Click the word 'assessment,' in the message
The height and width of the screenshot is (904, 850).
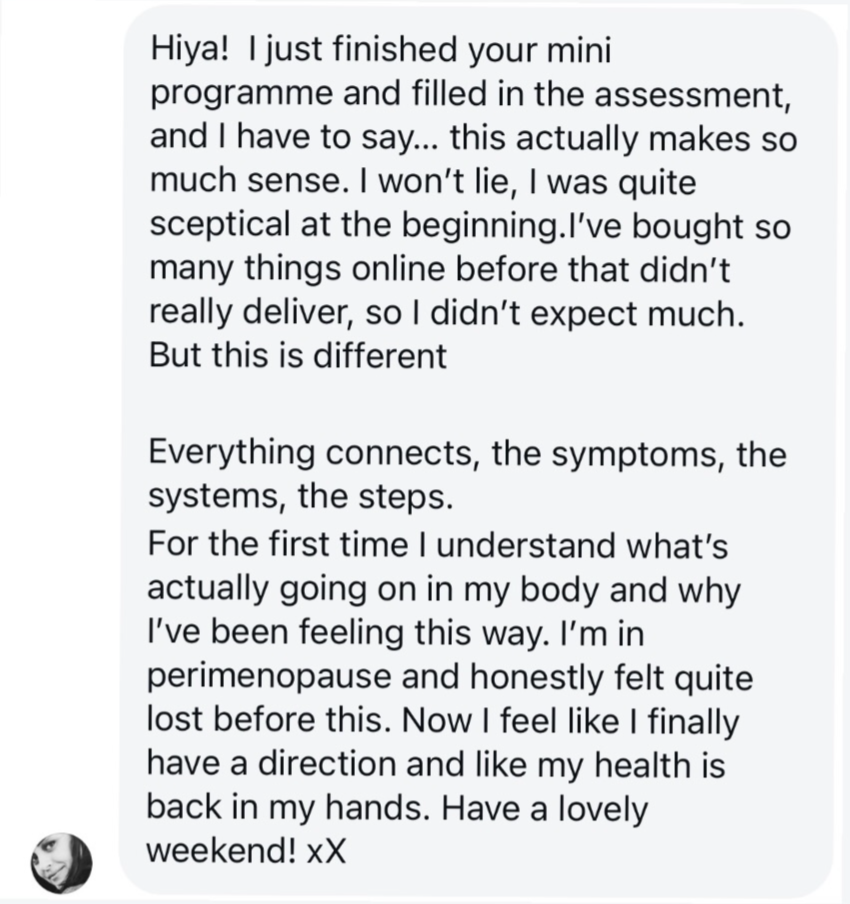point(692,94)
